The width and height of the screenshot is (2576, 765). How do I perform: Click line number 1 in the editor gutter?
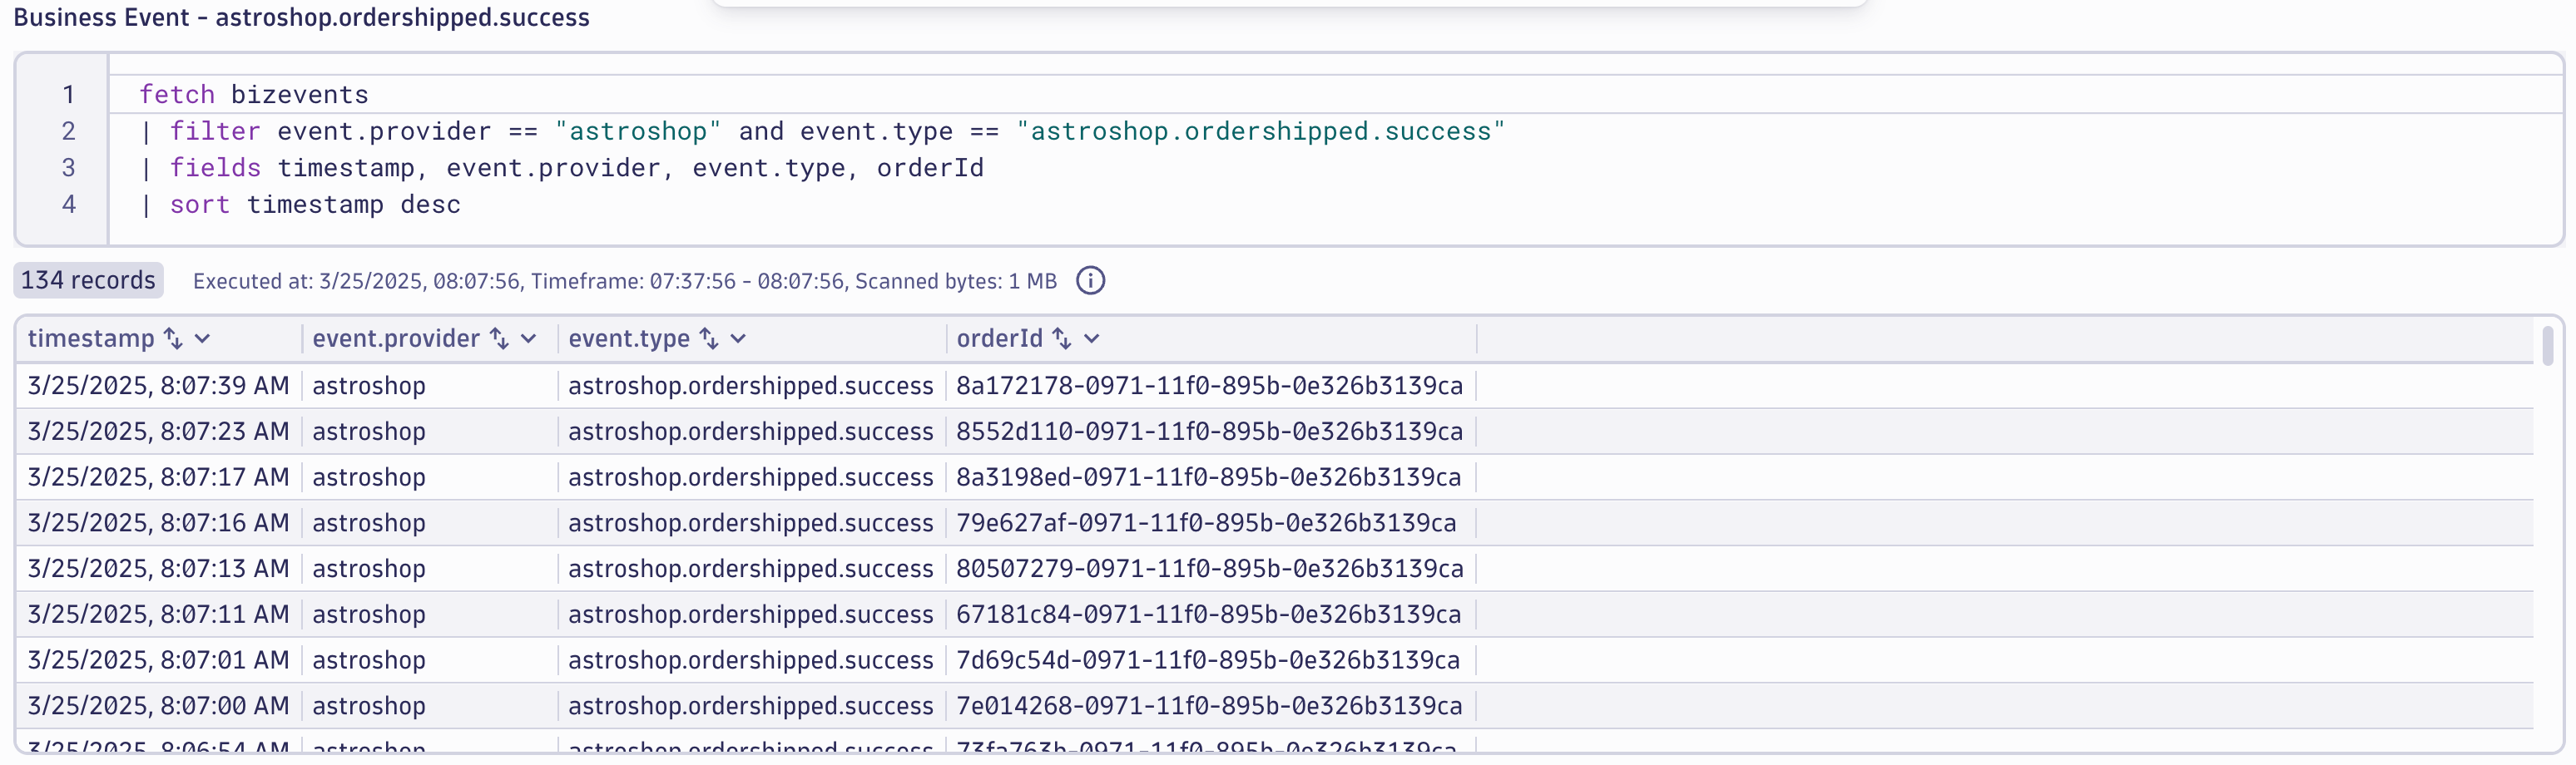click(x=68, y=95)
